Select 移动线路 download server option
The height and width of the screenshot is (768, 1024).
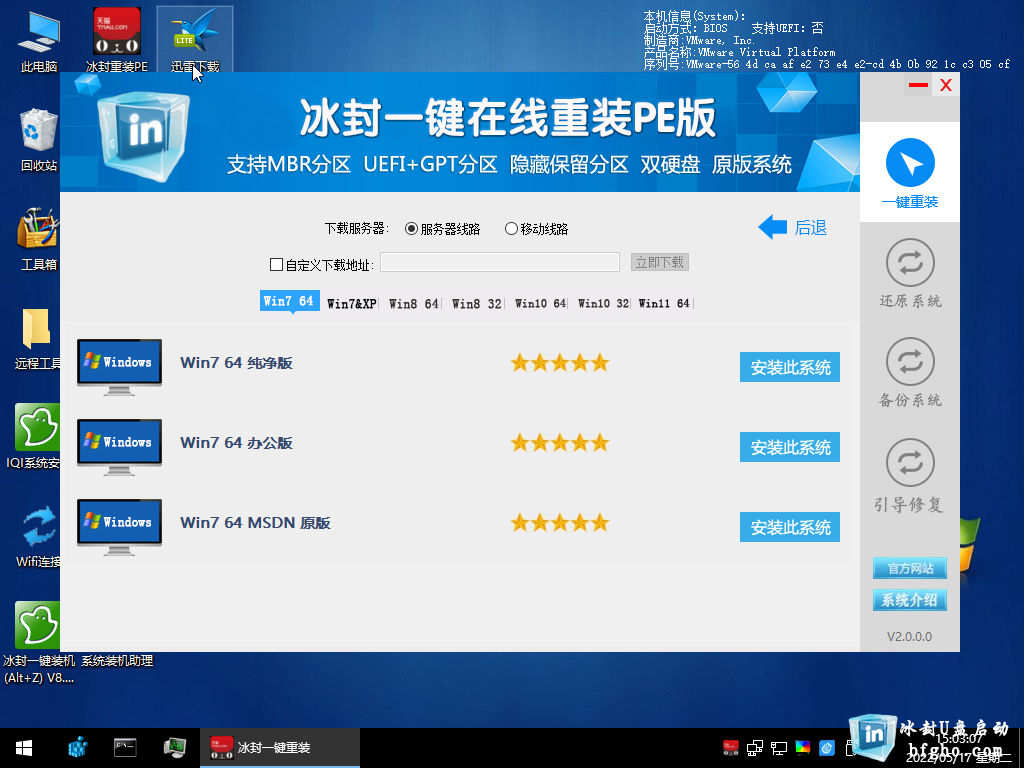click(x=536, y=229)
